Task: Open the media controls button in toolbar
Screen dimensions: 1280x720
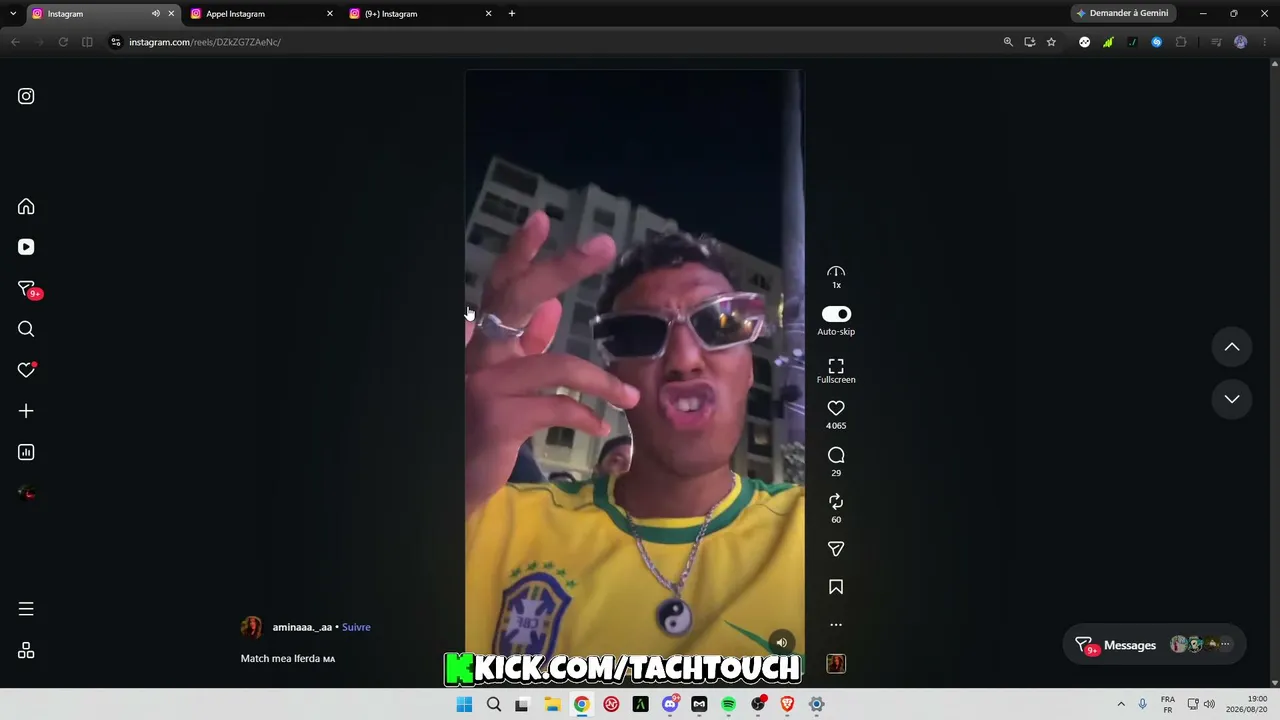Action: pos(1216,42)
